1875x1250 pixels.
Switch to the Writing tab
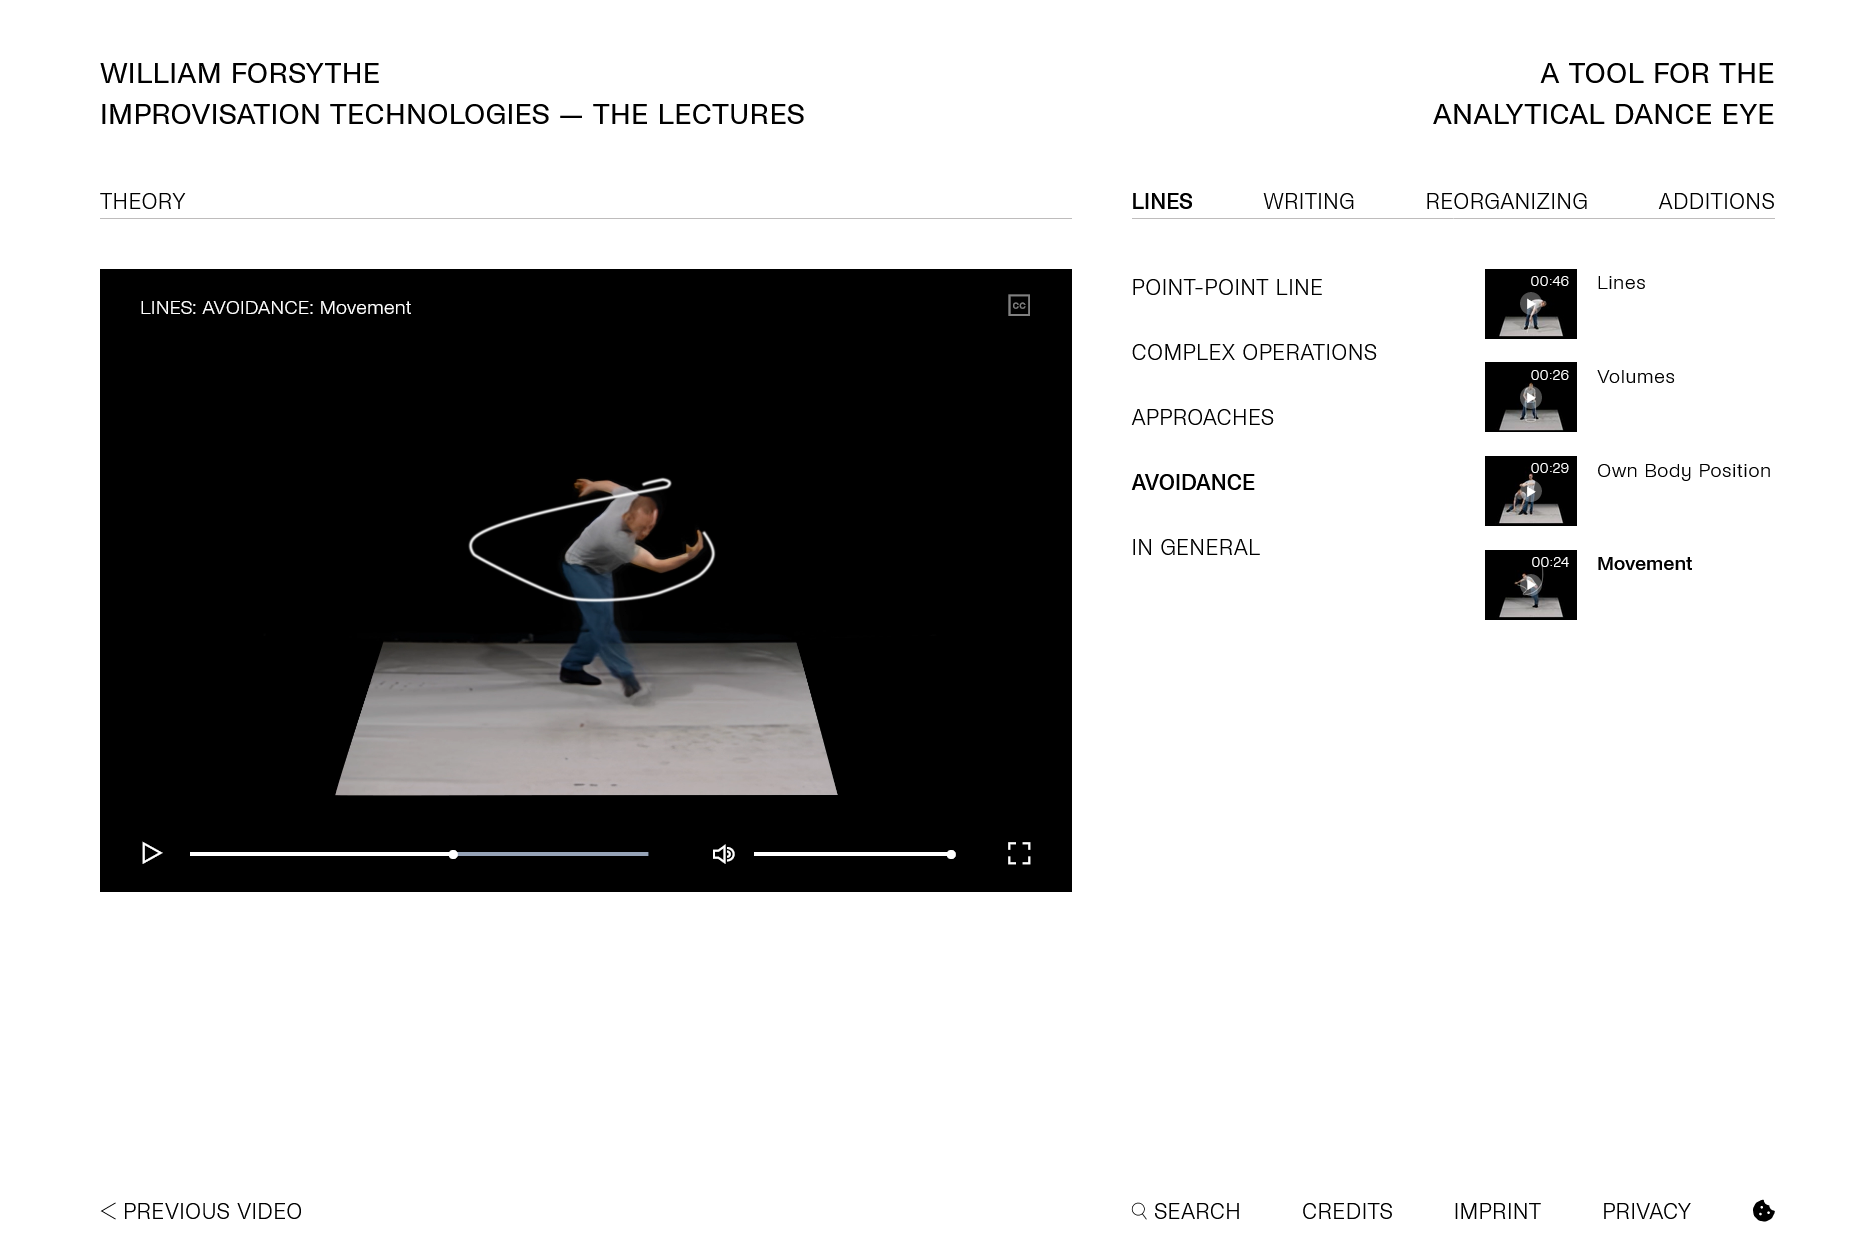tap(1308, 201)
